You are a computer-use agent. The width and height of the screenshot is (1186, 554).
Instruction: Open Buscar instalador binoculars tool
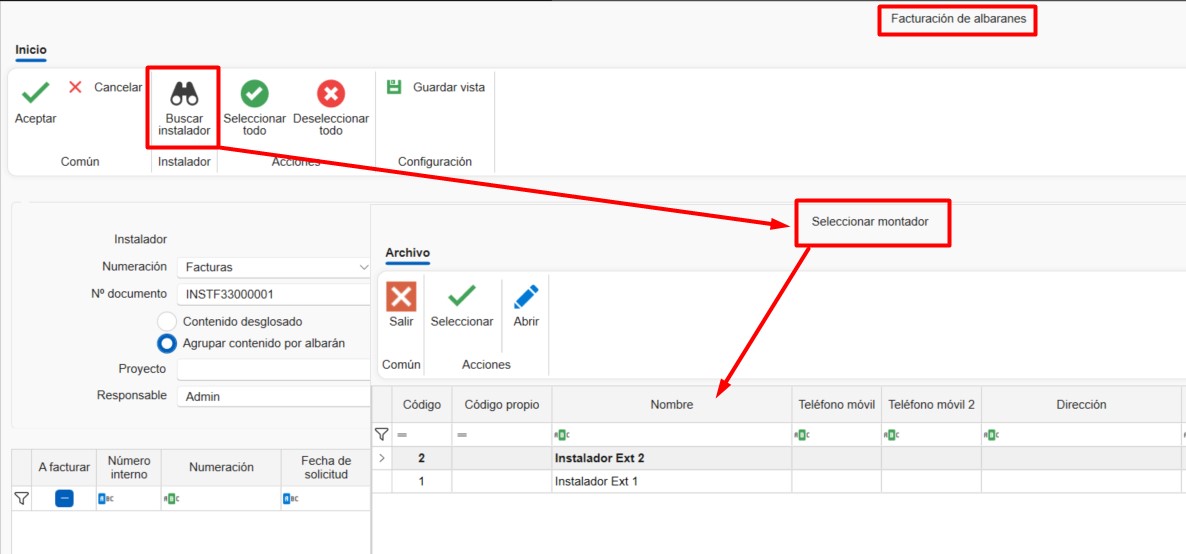tap(183, 94)
